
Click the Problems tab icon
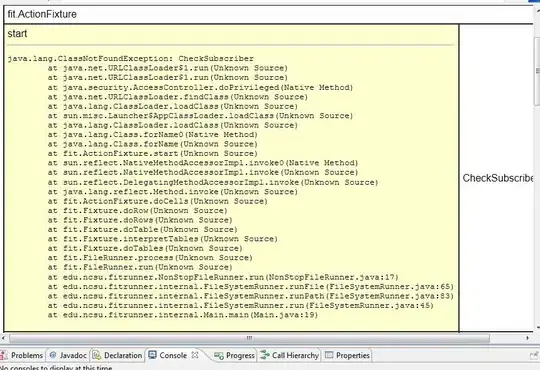pyautogui.click(x=4, y=355)
